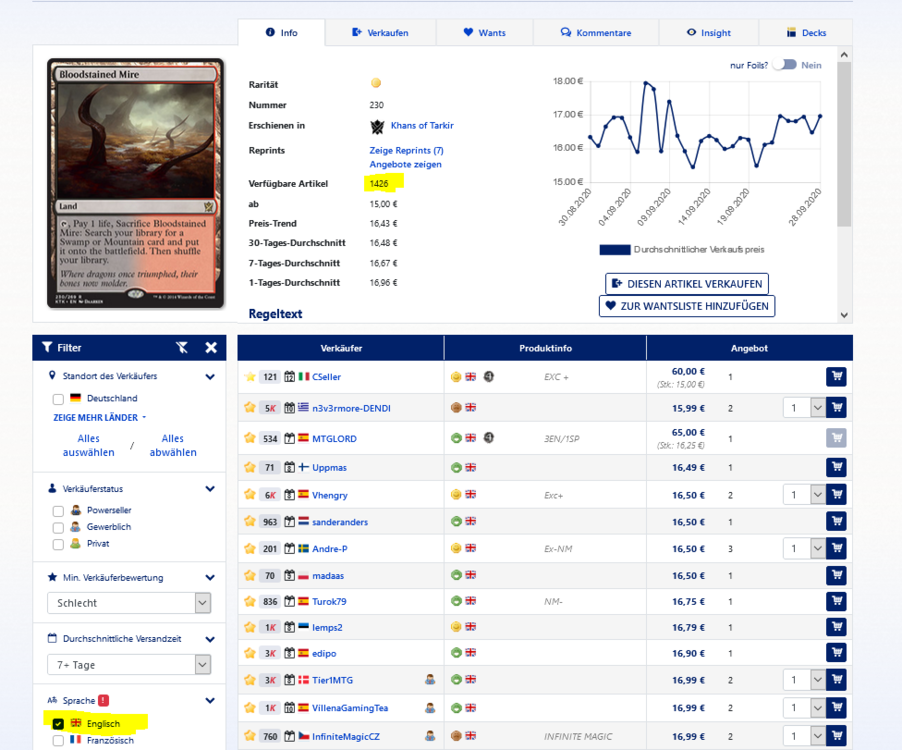Reset filters using the clear-filter icon
The image size is (902, 750).
point(182,347)
